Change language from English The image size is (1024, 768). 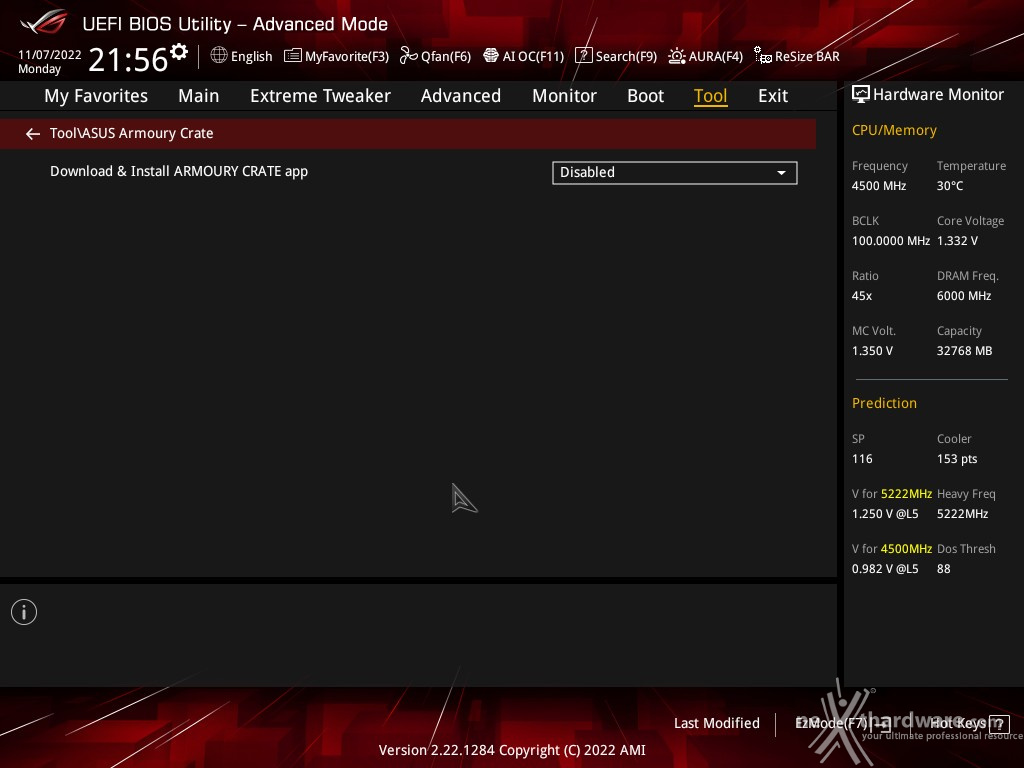[251, 56]
